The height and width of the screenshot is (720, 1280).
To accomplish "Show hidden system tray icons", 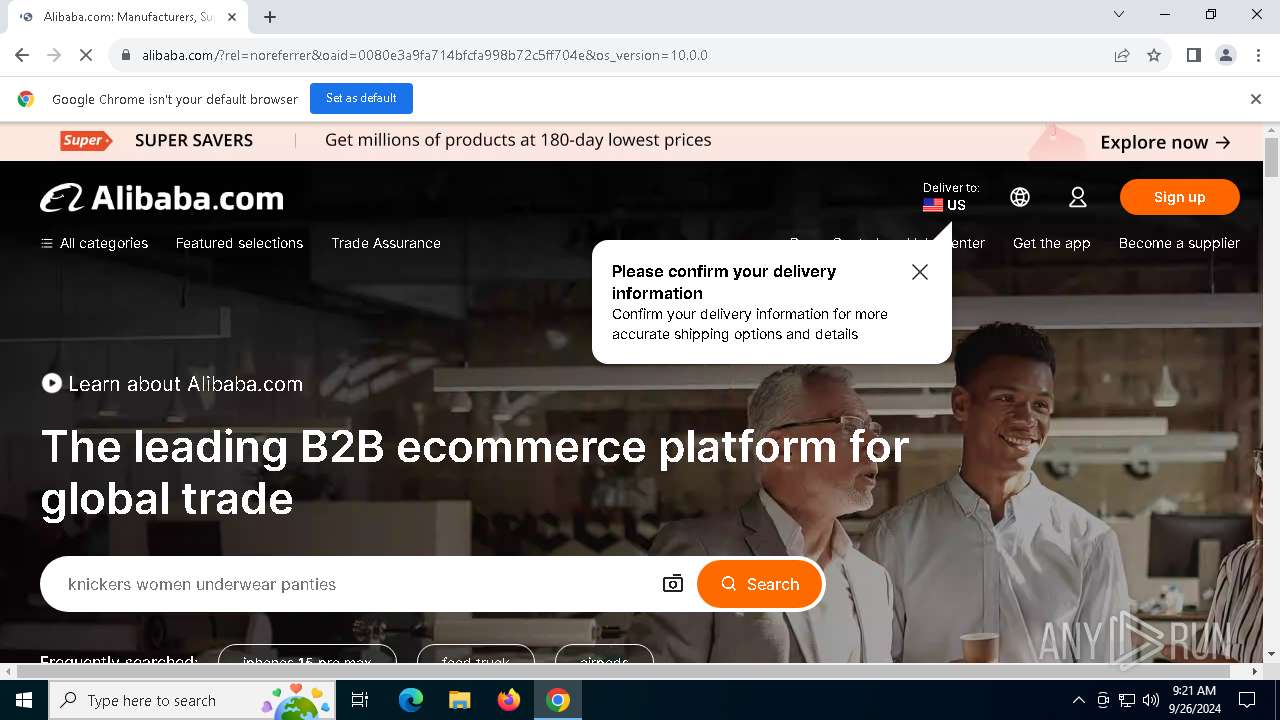I will [x=1078, y=700].
